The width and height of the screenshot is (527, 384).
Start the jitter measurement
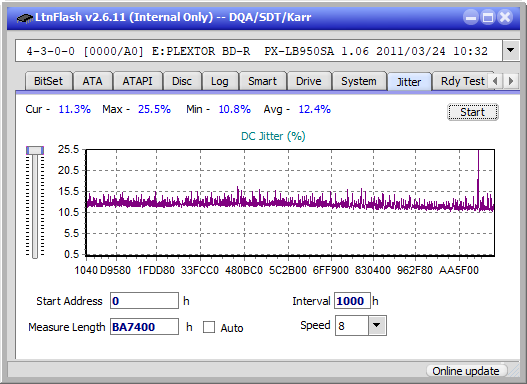[x=473, y=112]
